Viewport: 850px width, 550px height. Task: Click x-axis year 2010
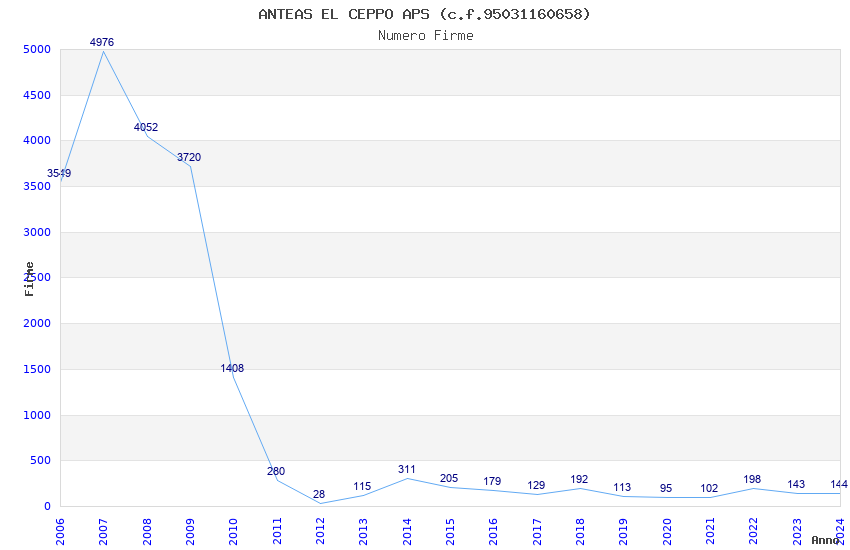(x=234, y=532)
